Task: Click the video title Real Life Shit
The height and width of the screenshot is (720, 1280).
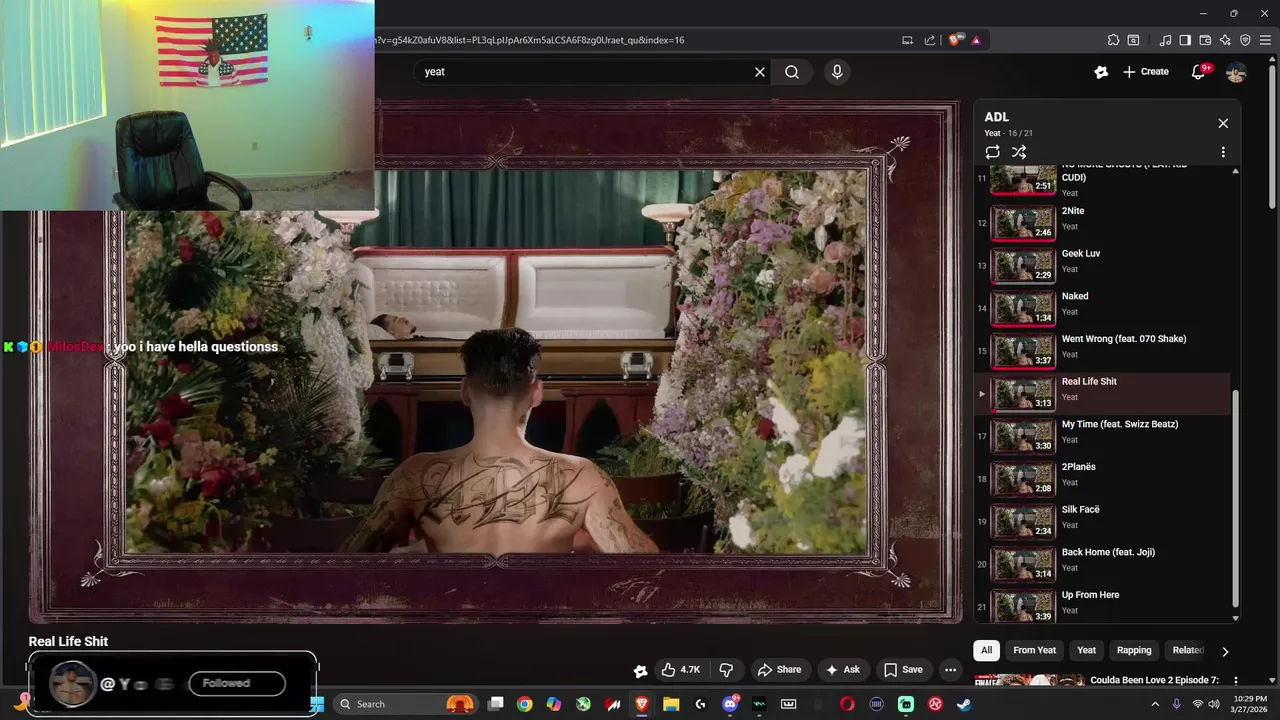Action: click(x=68, y=641)
